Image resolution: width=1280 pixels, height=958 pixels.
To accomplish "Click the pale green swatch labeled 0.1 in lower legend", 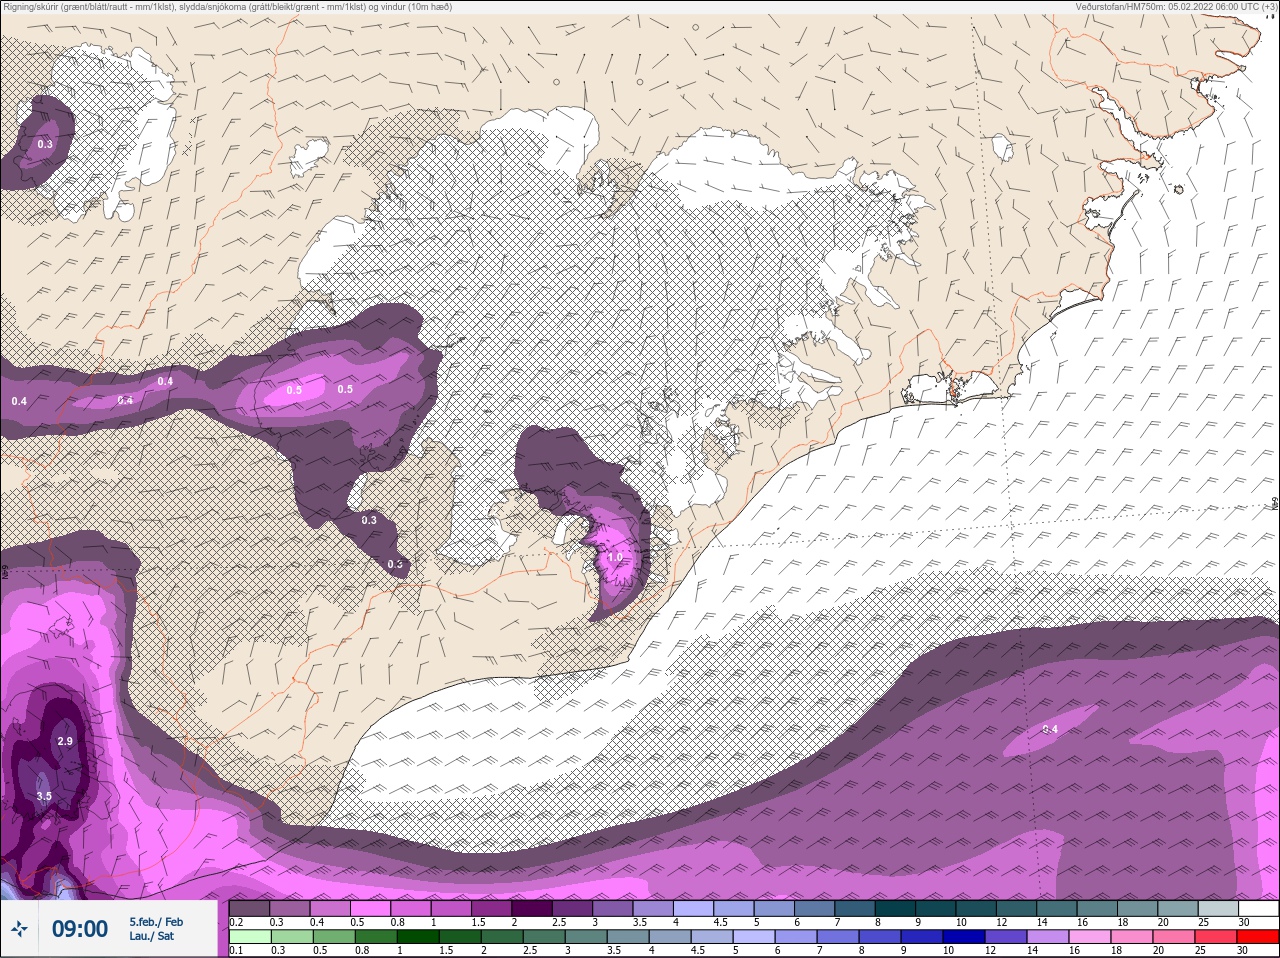I will 250,936.
